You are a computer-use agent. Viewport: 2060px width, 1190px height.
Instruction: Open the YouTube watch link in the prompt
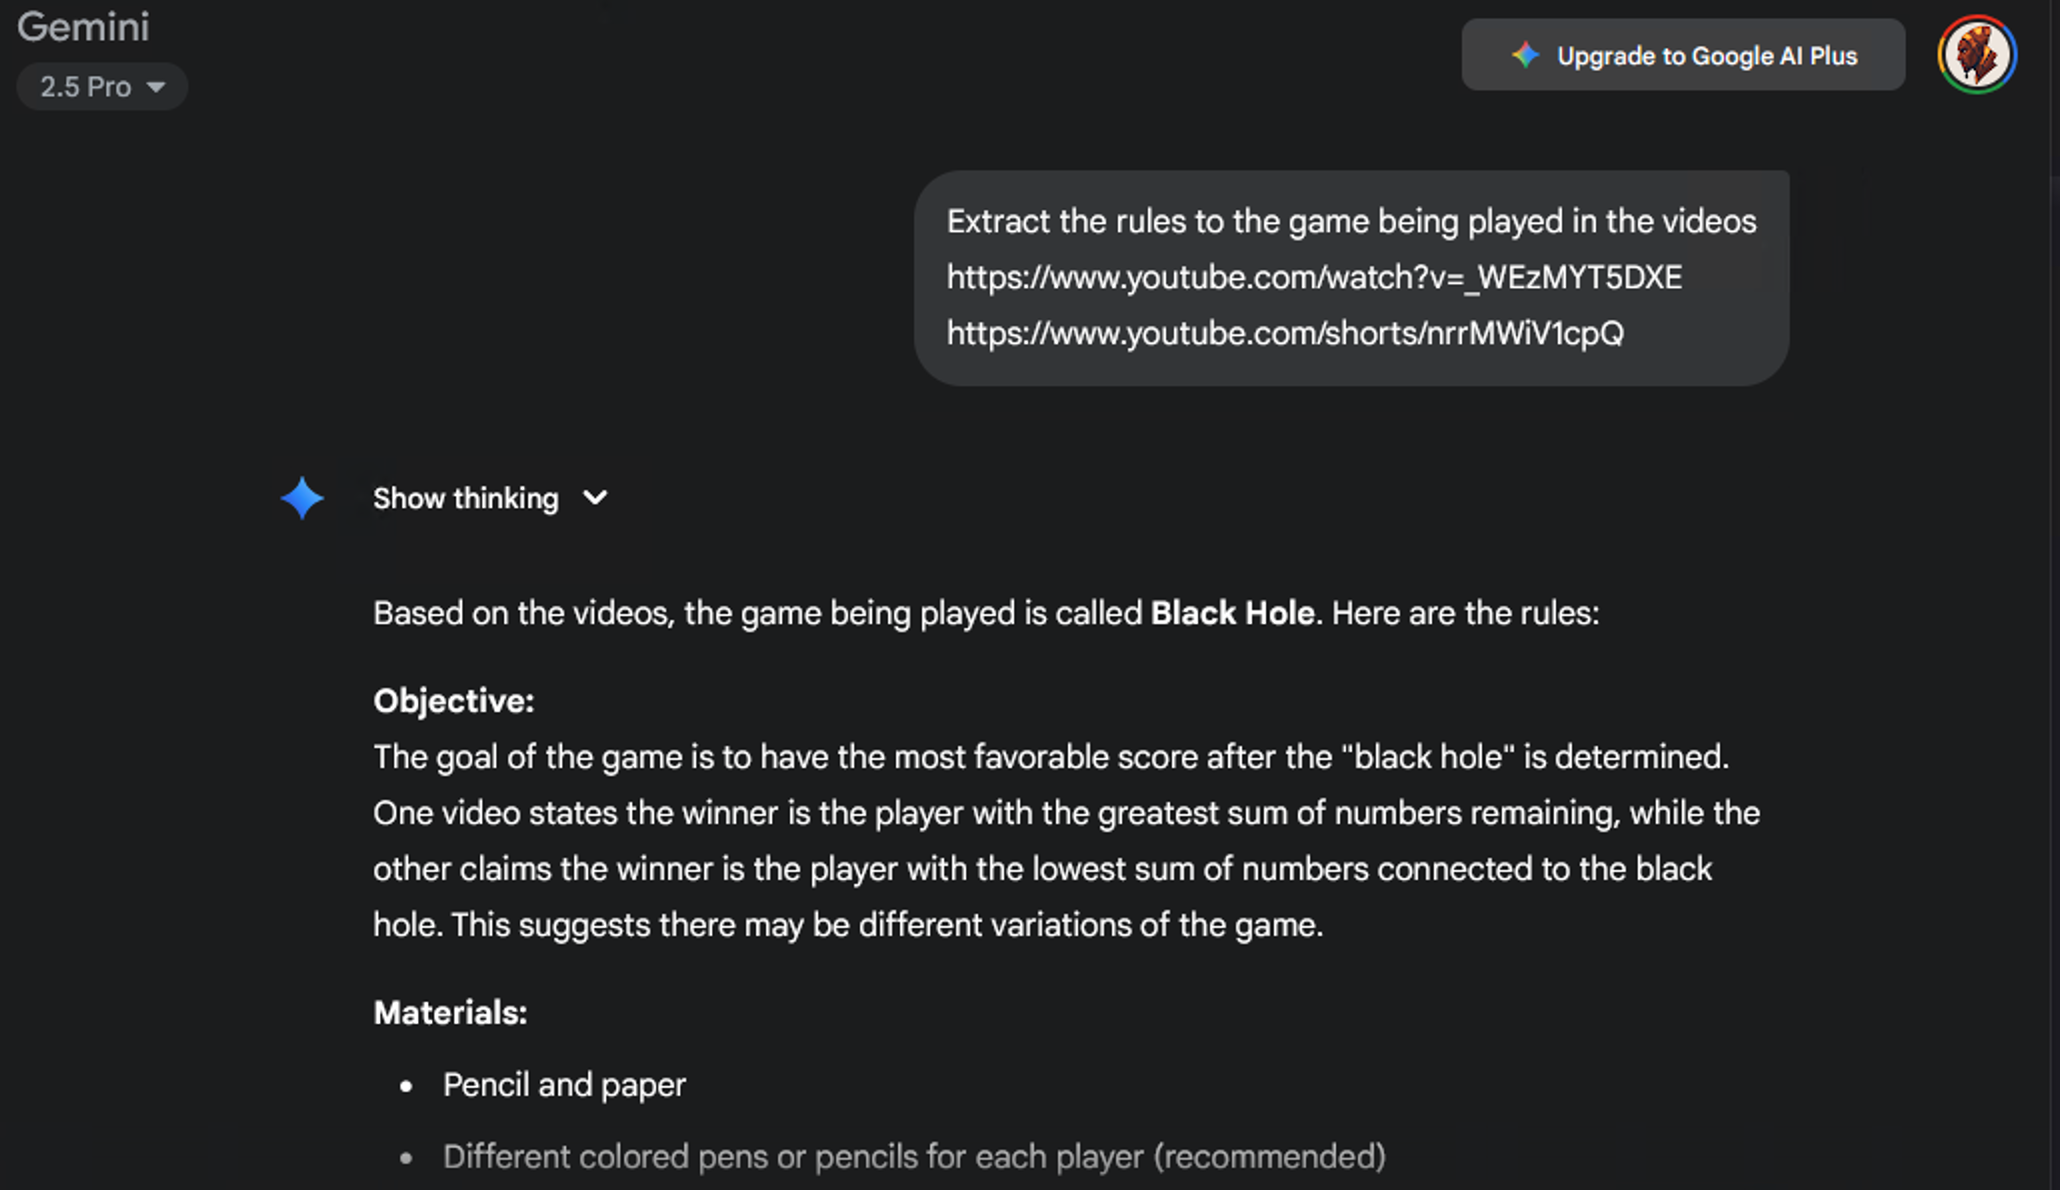pos(1313,277)
